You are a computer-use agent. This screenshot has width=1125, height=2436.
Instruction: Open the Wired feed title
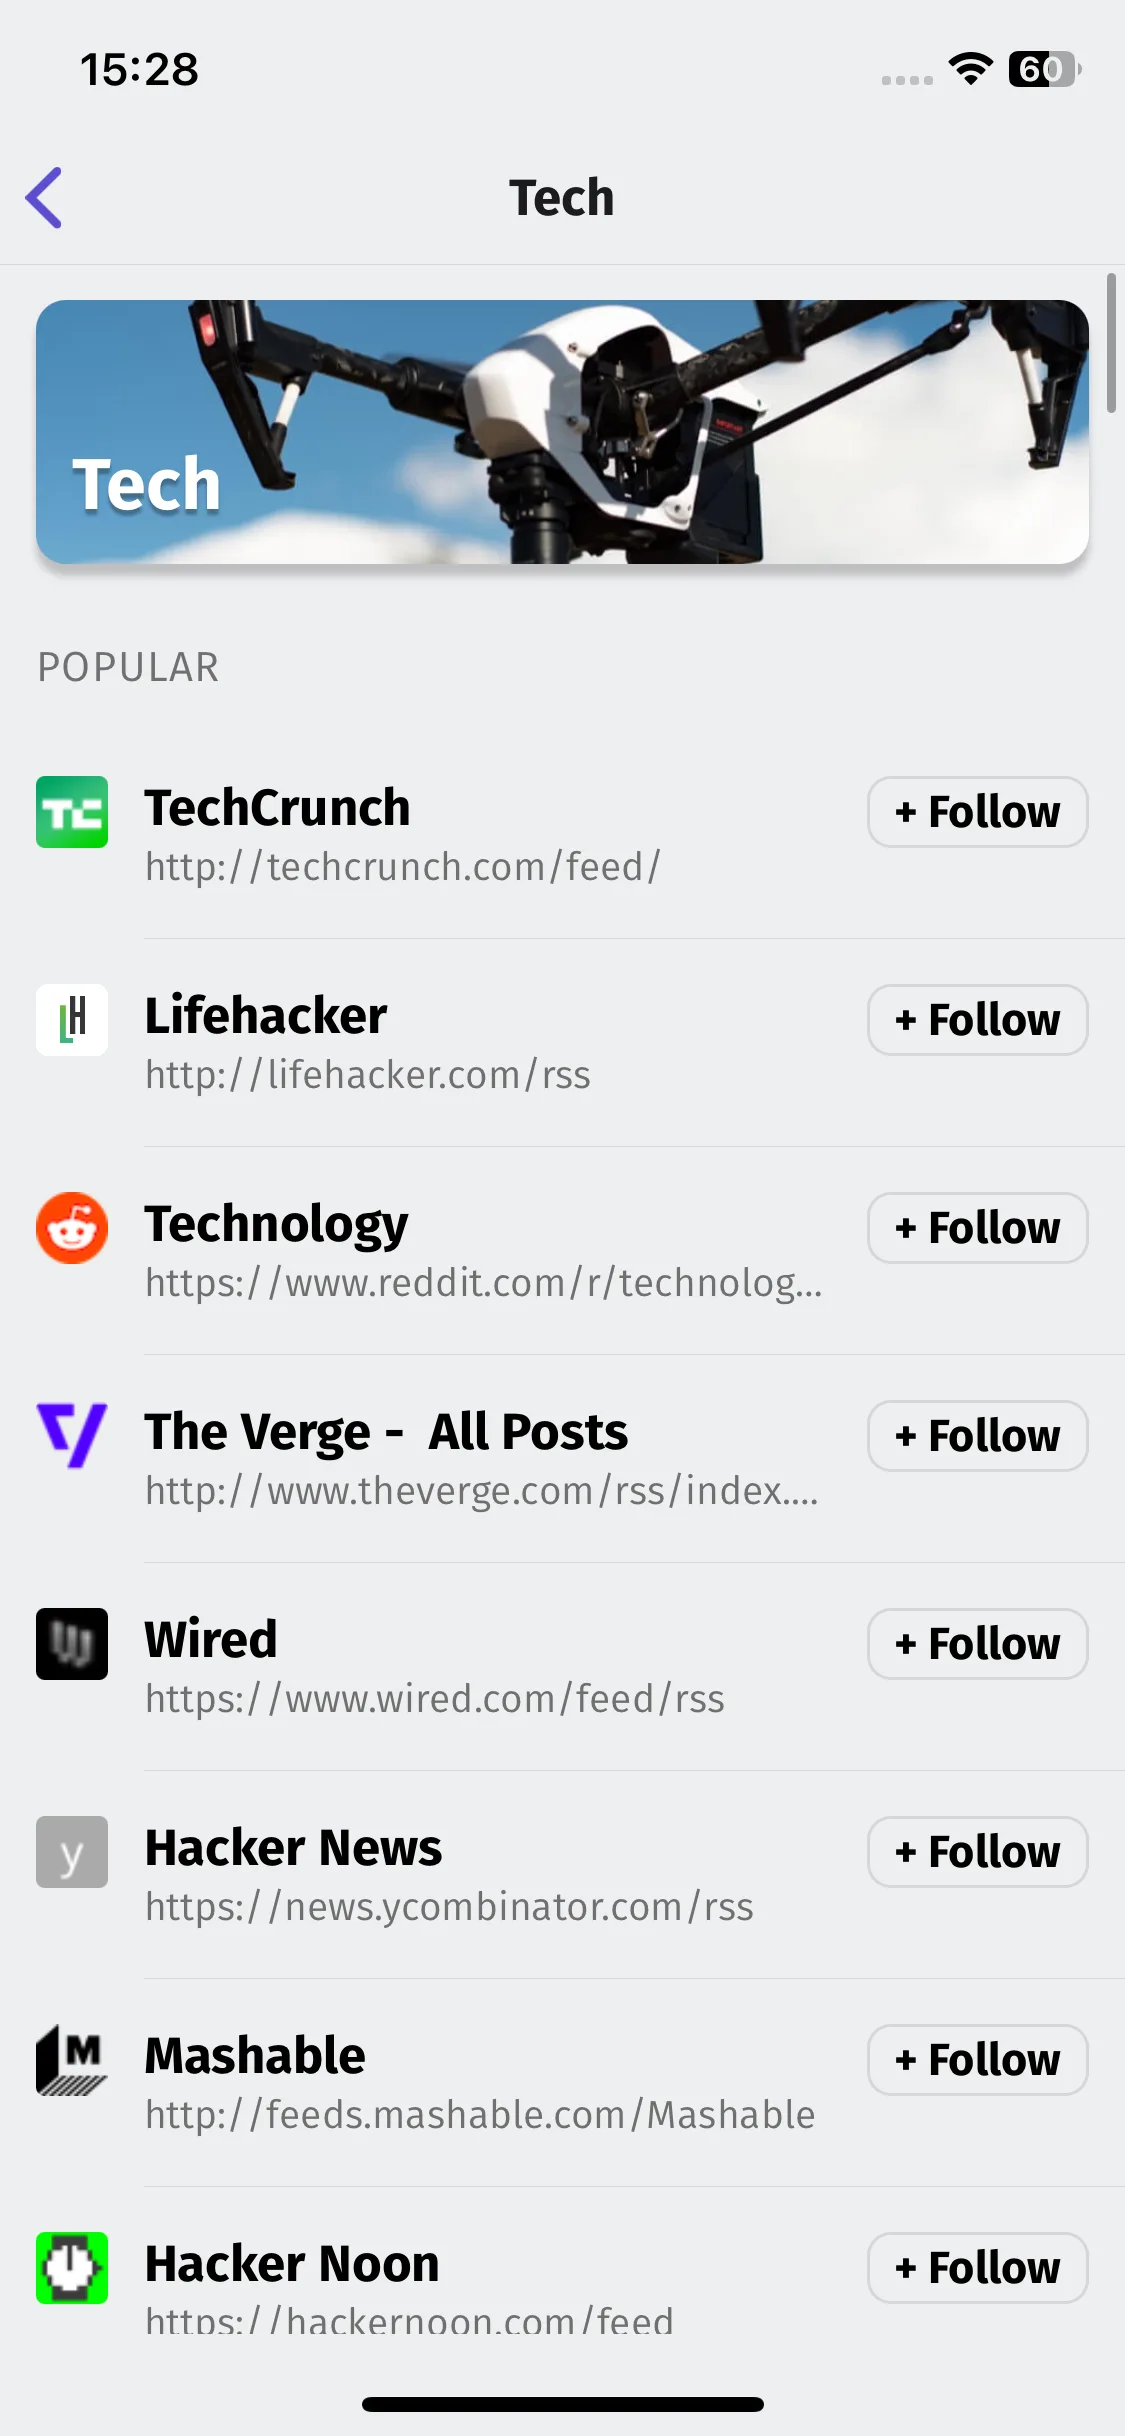211,1640
